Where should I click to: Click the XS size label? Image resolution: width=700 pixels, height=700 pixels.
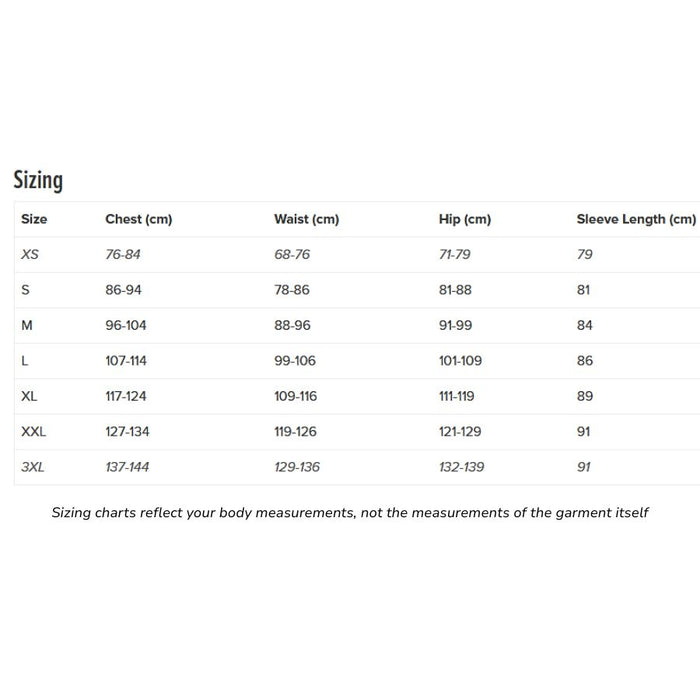(30, 255)
